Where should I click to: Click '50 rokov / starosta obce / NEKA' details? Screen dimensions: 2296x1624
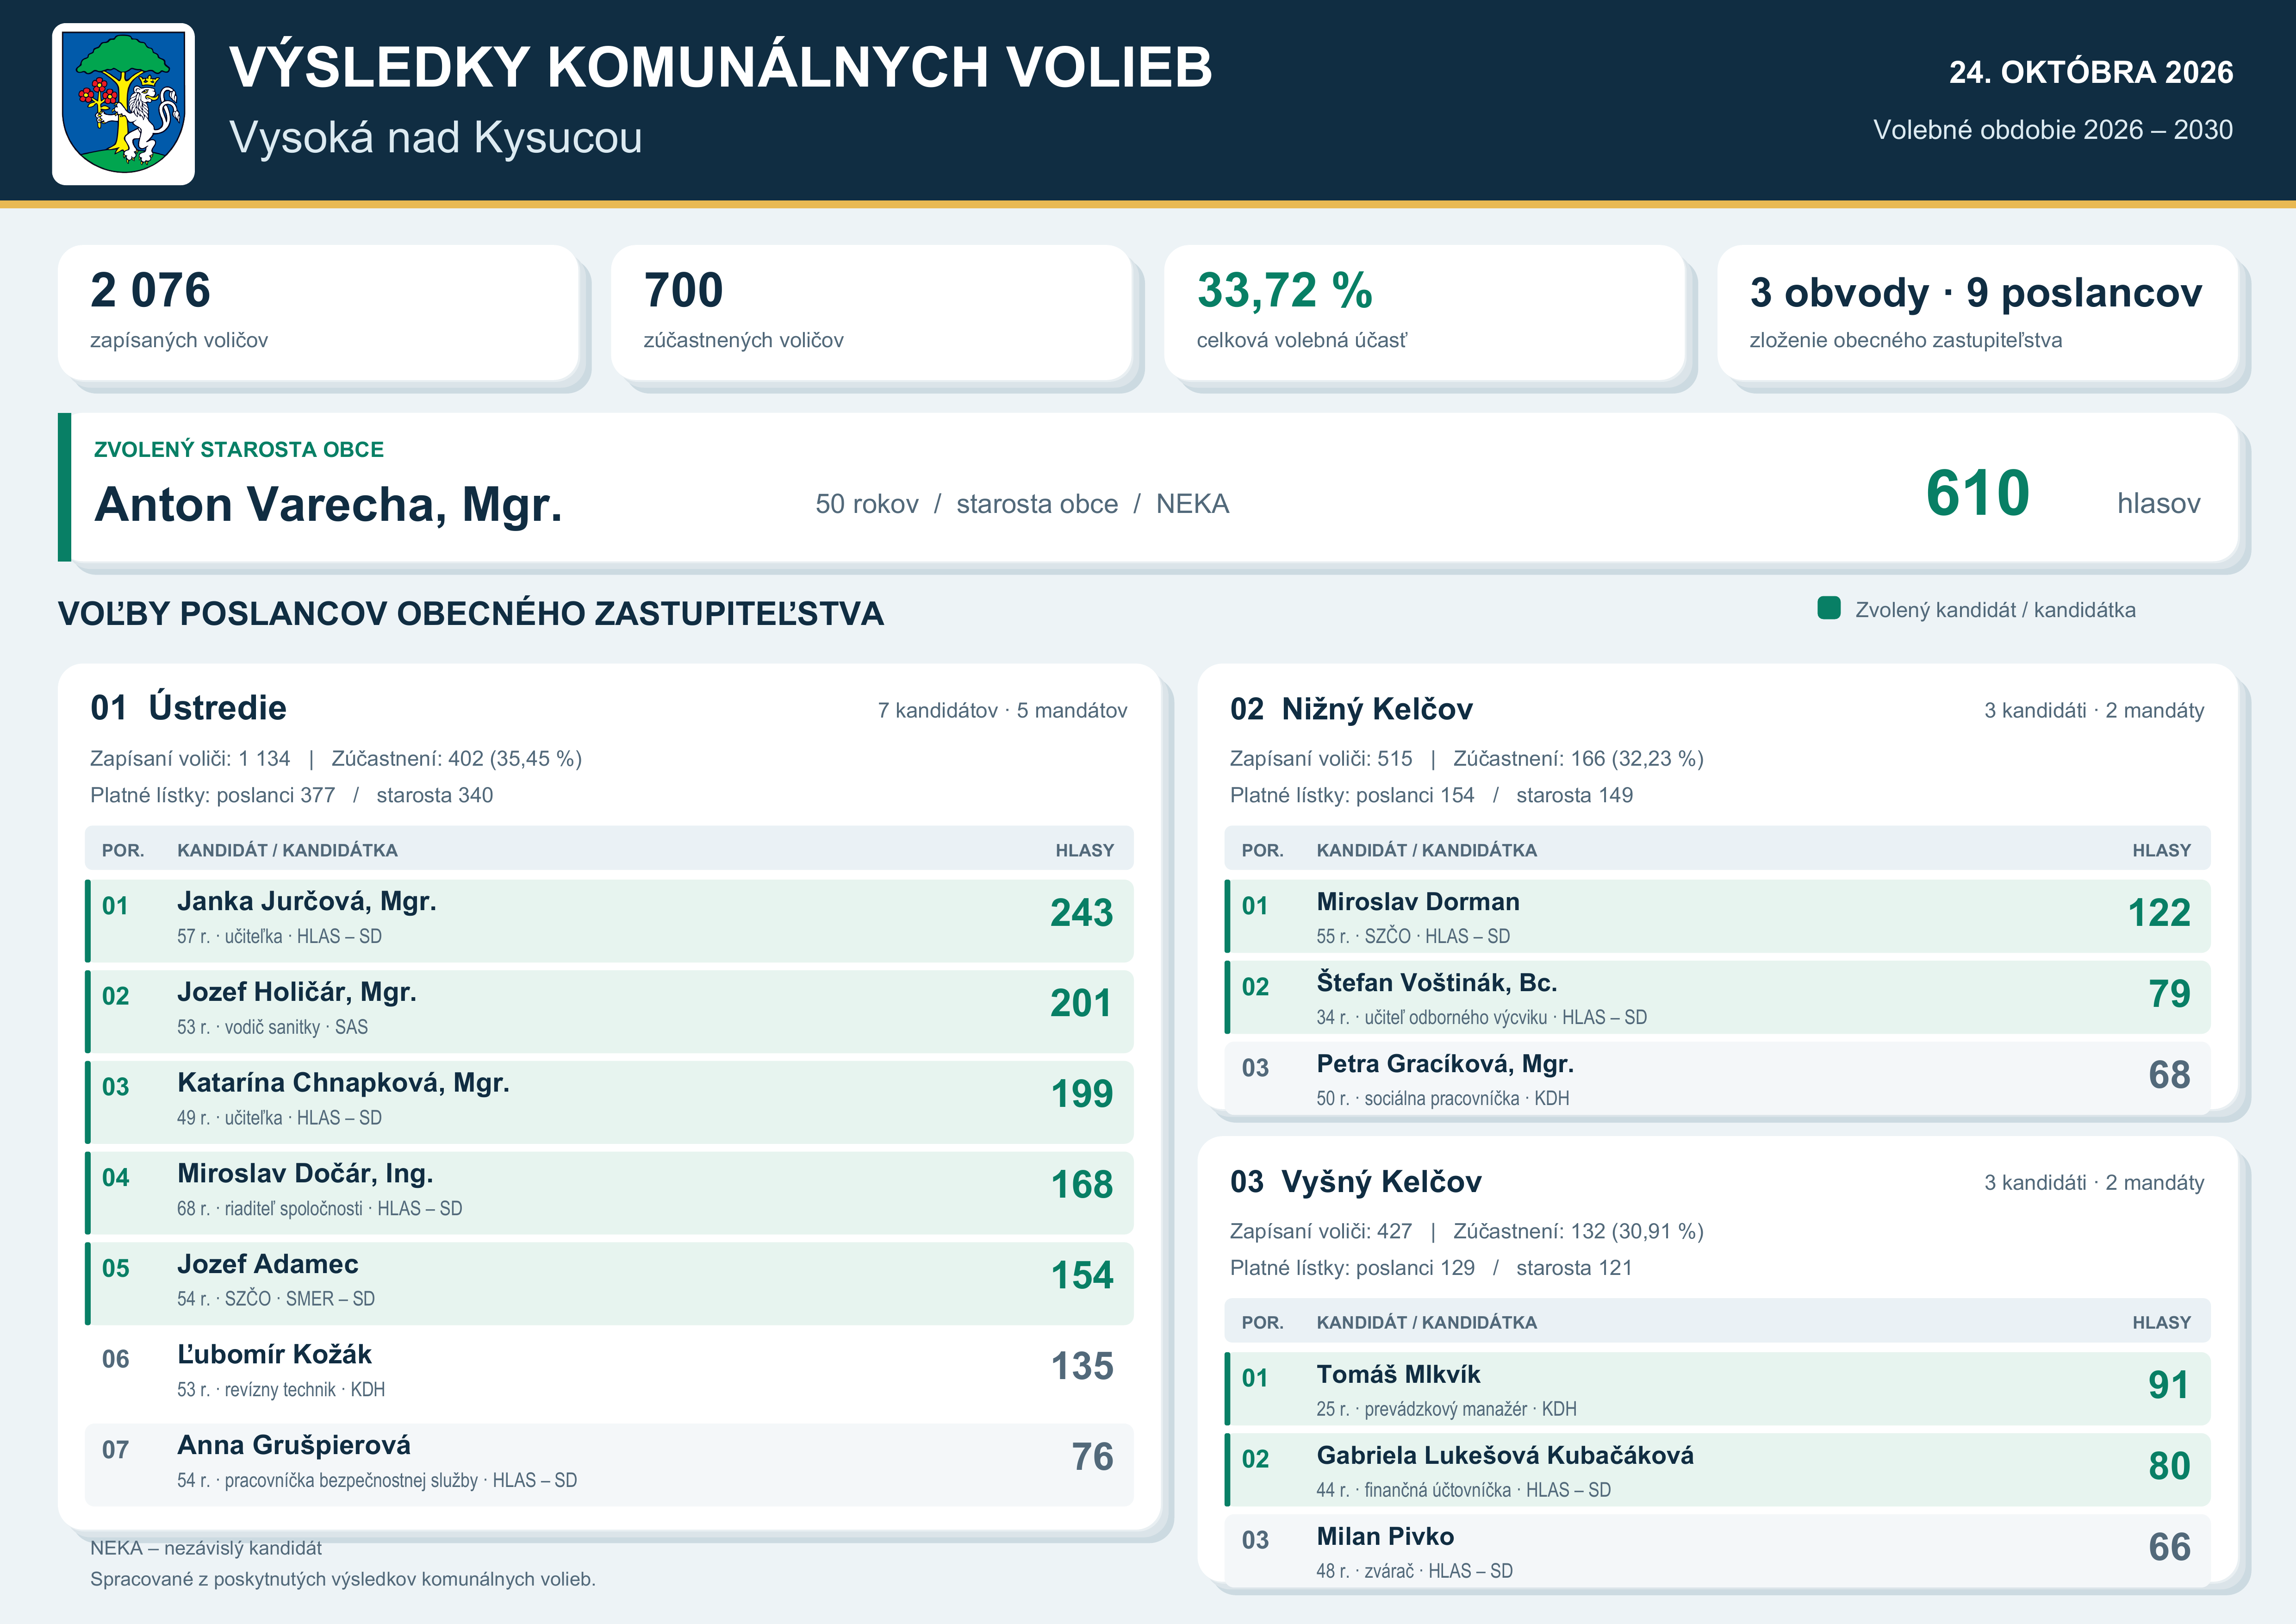[1022, 504]
